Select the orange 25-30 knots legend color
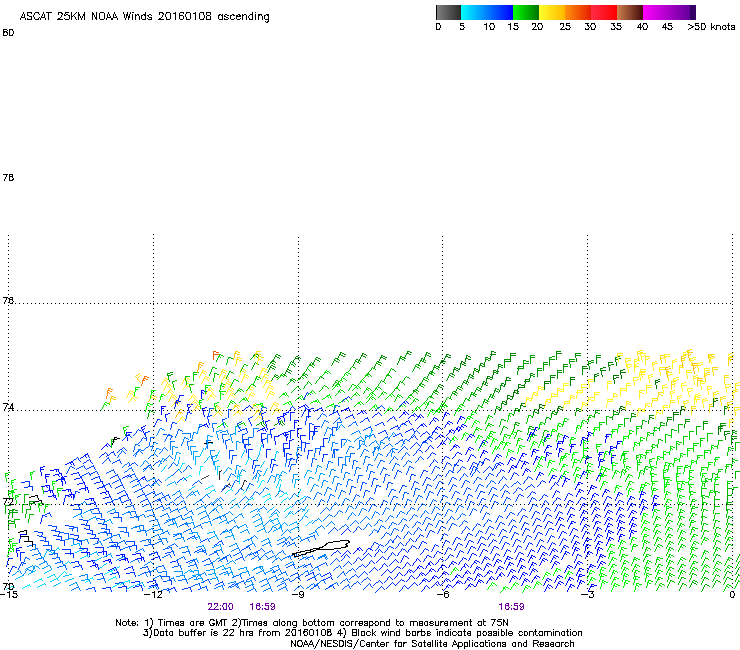The height and width of the screenshot is (650, 740). click(x=578, y=12)
